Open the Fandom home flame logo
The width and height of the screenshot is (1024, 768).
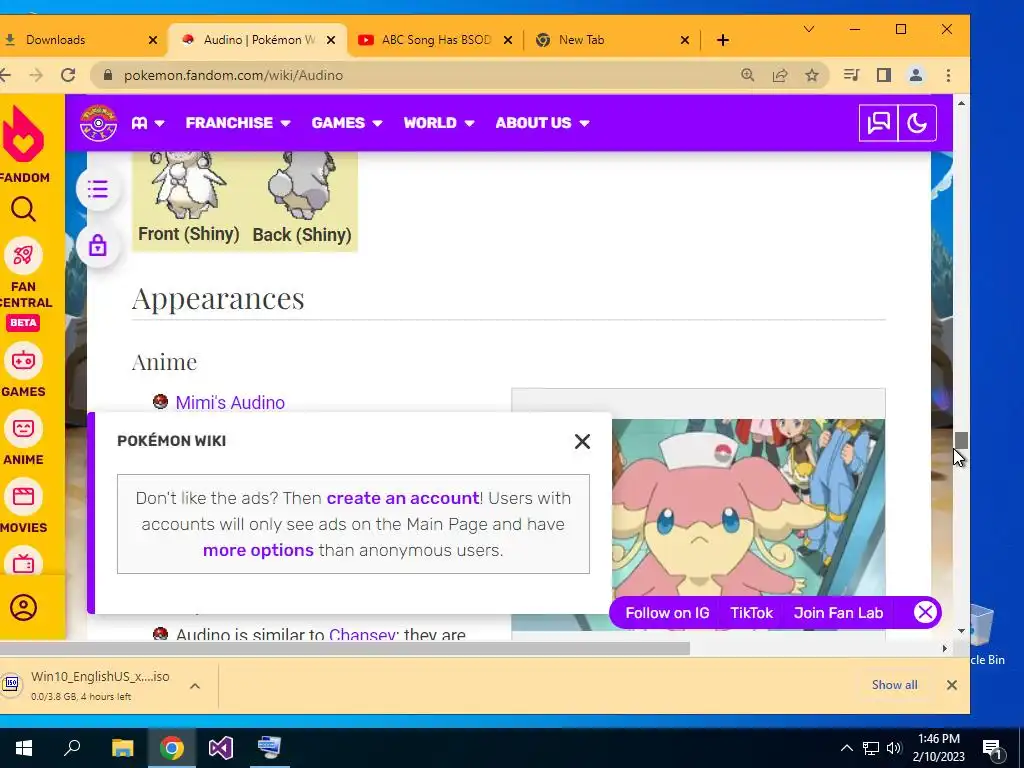(24, 134)
